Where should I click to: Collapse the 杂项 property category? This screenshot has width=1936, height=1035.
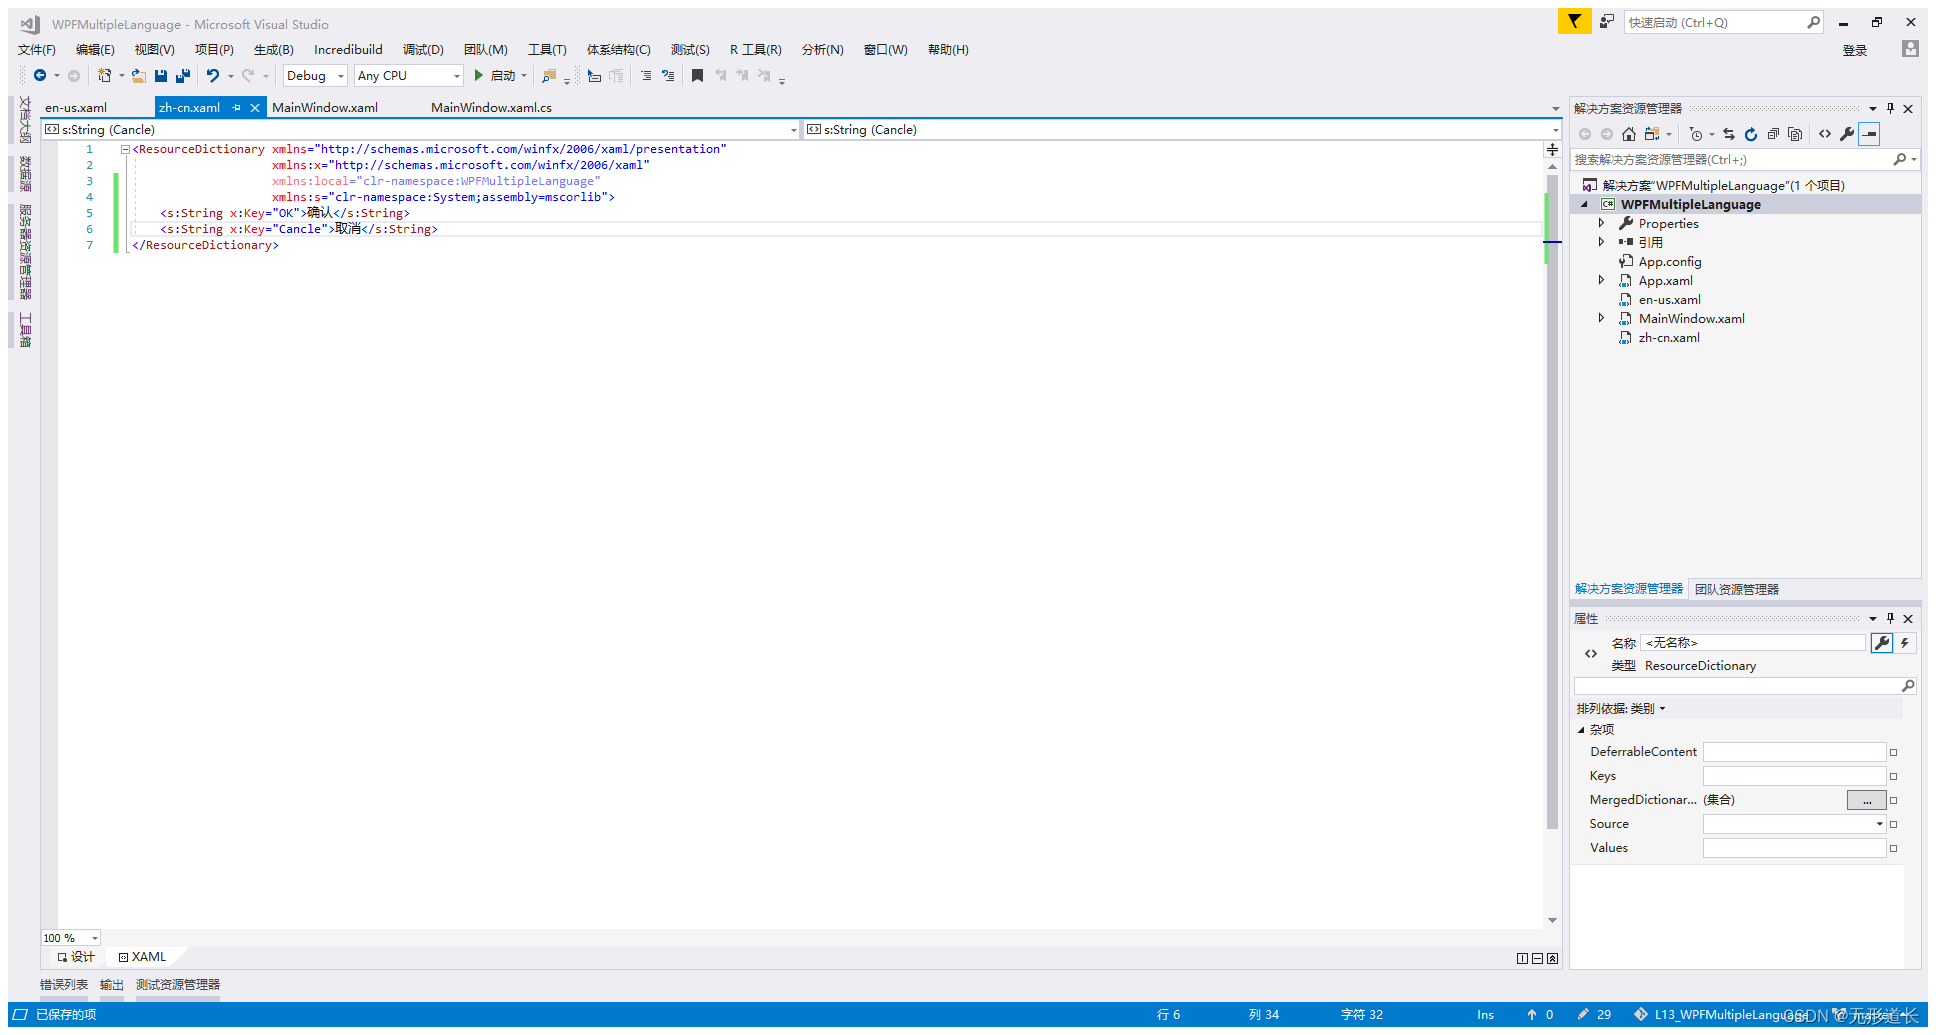pos(1581,730)
